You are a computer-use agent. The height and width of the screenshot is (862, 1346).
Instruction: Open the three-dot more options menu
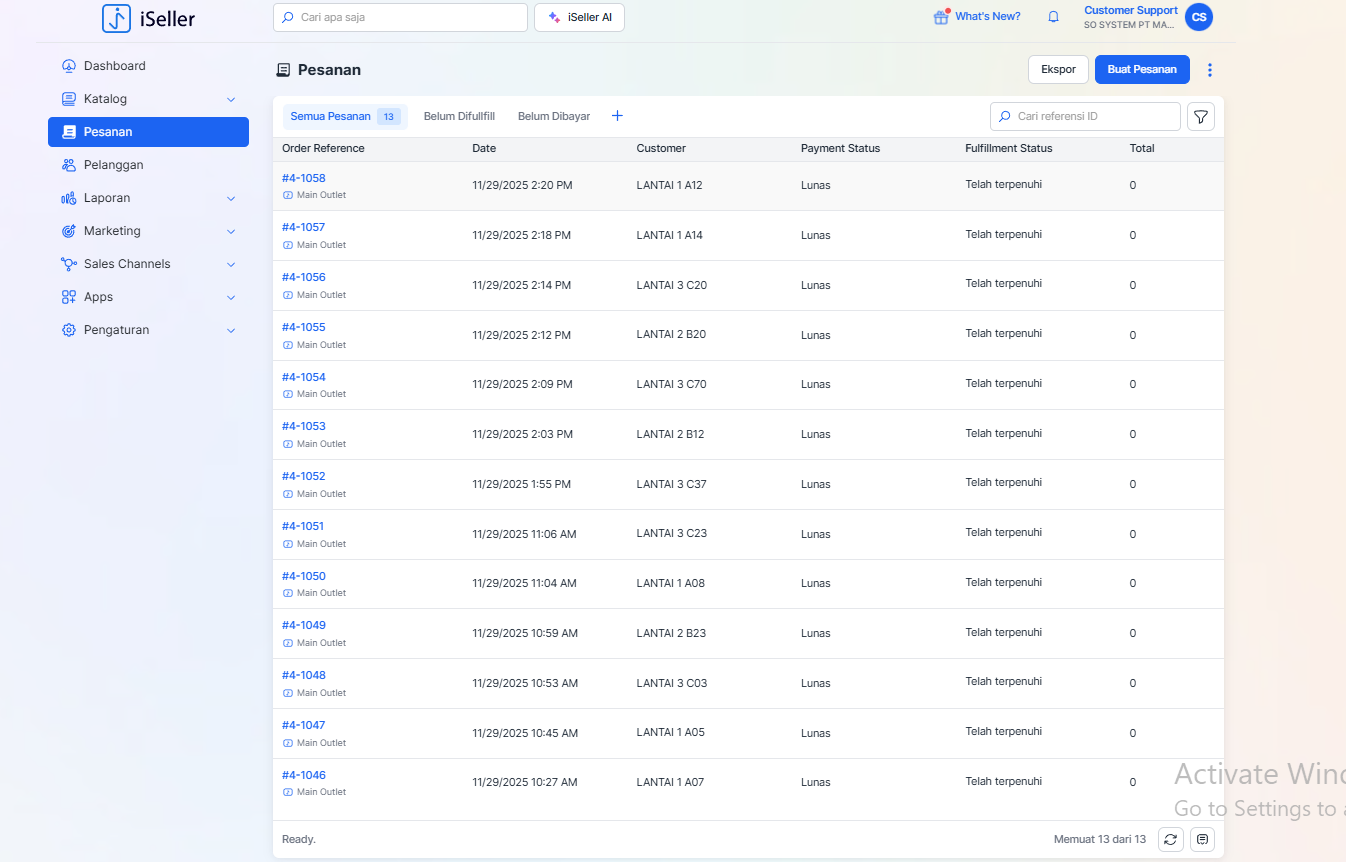tap(1210, 70)
